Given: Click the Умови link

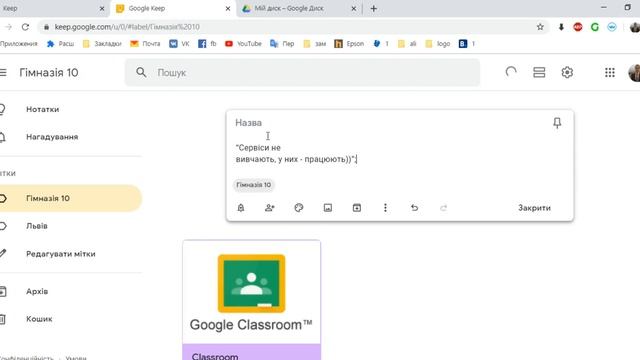Looking at the screenshot, I should (x=76, y=358).
